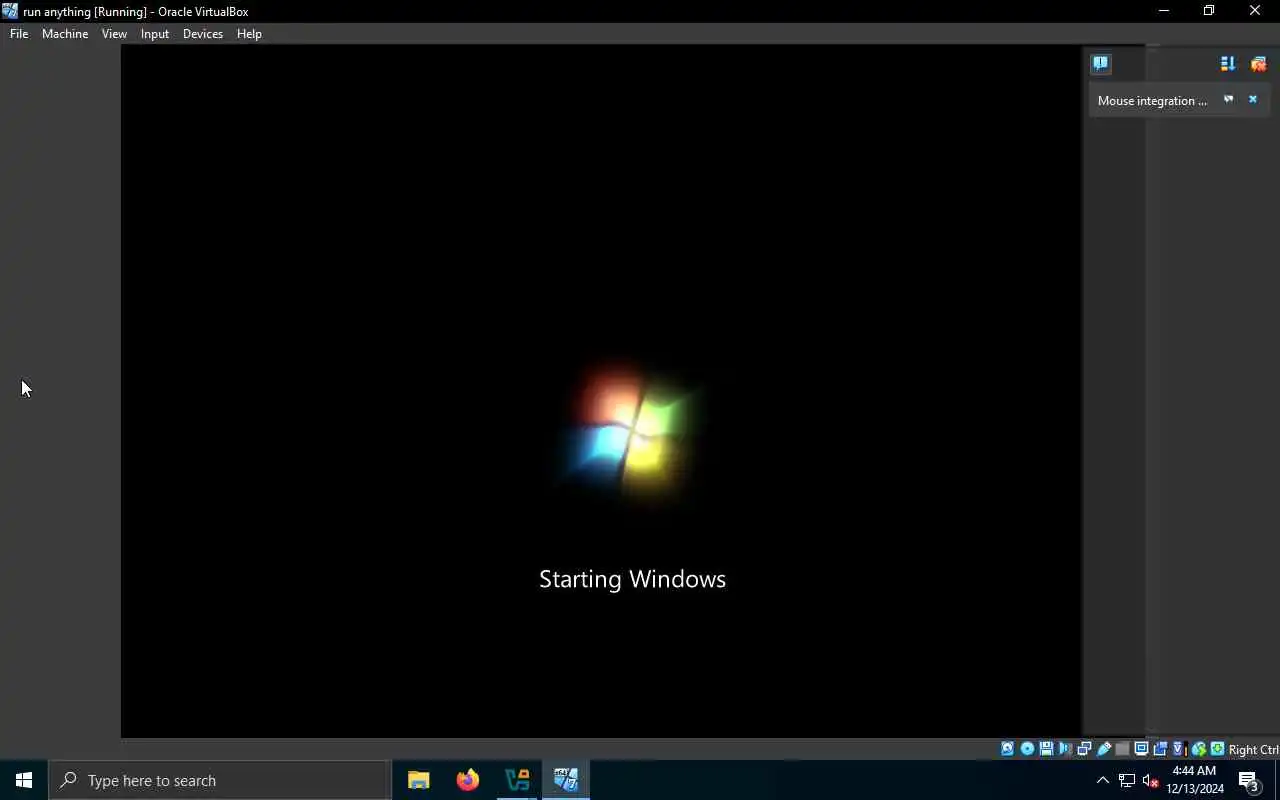Click the floppy disk indicator icon
Image resolution: width=1280 pixels, height=800 pixels.
click(1046, 749)
